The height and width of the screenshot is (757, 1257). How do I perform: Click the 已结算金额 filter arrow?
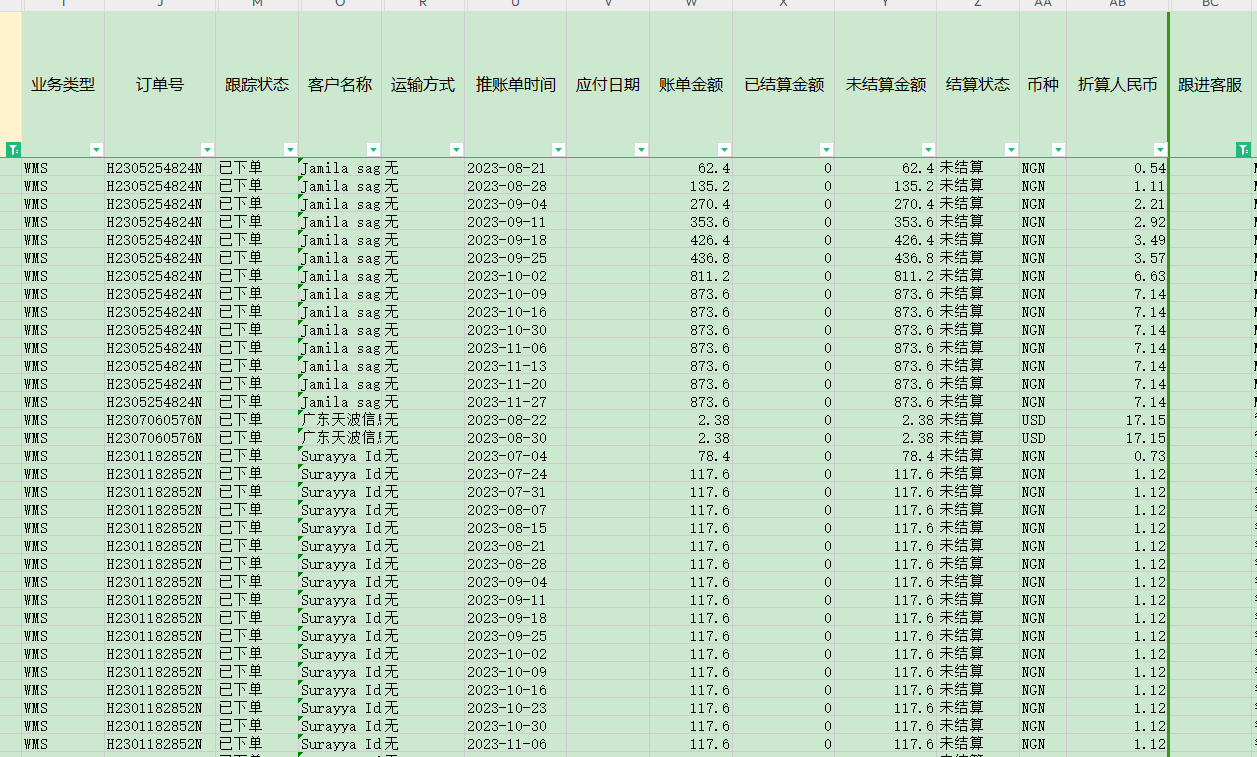[826, 149]
